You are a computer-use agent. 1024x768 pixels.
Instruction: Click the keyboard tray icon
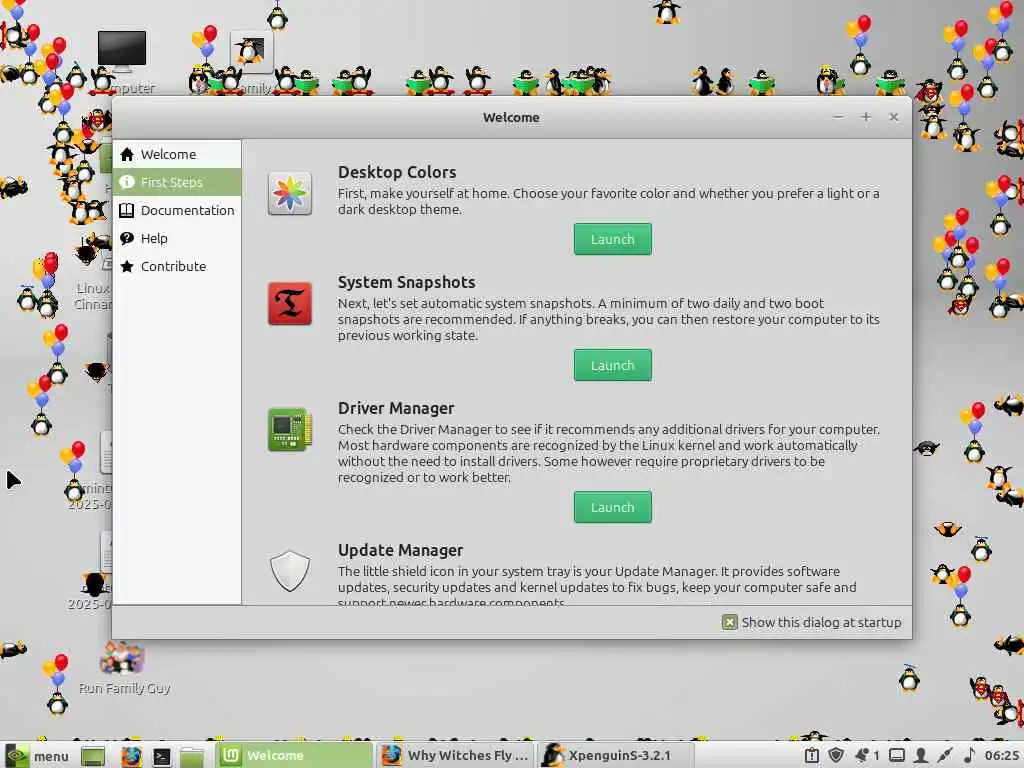coord(897,756)
